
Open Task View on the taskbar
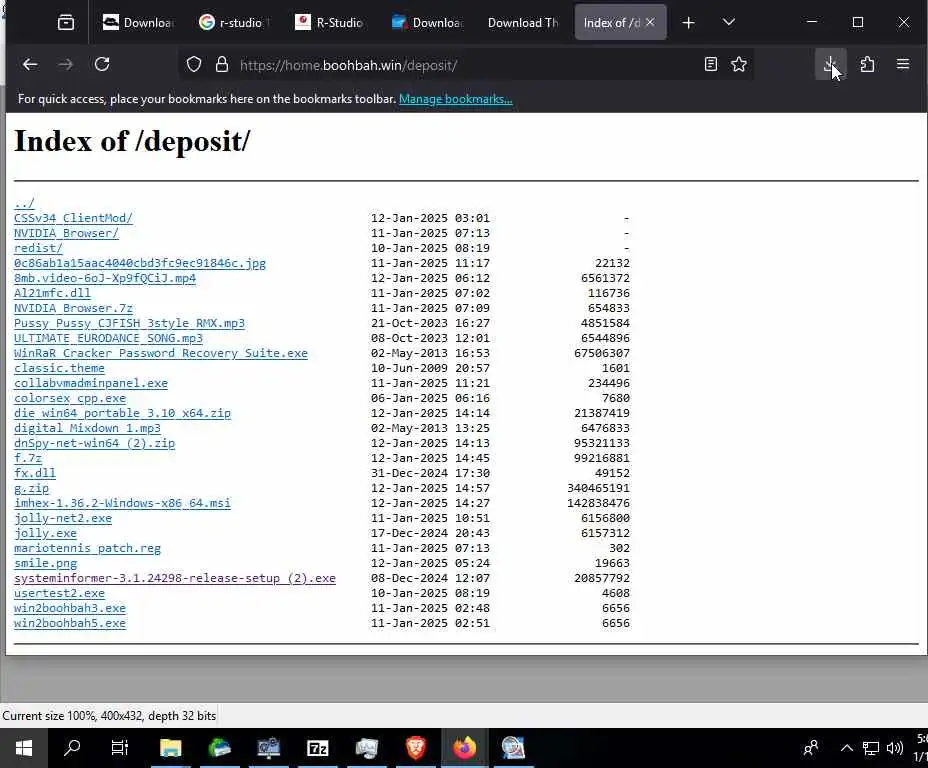click(120, 748)
